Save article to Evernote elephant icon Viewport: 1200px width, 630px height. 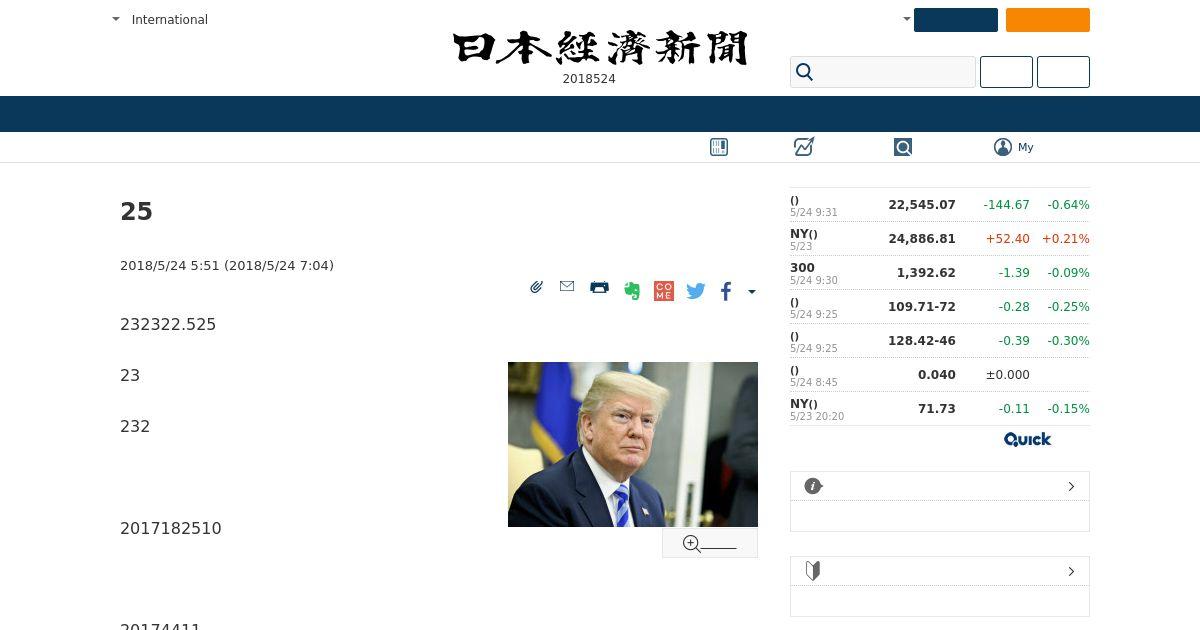632,291
